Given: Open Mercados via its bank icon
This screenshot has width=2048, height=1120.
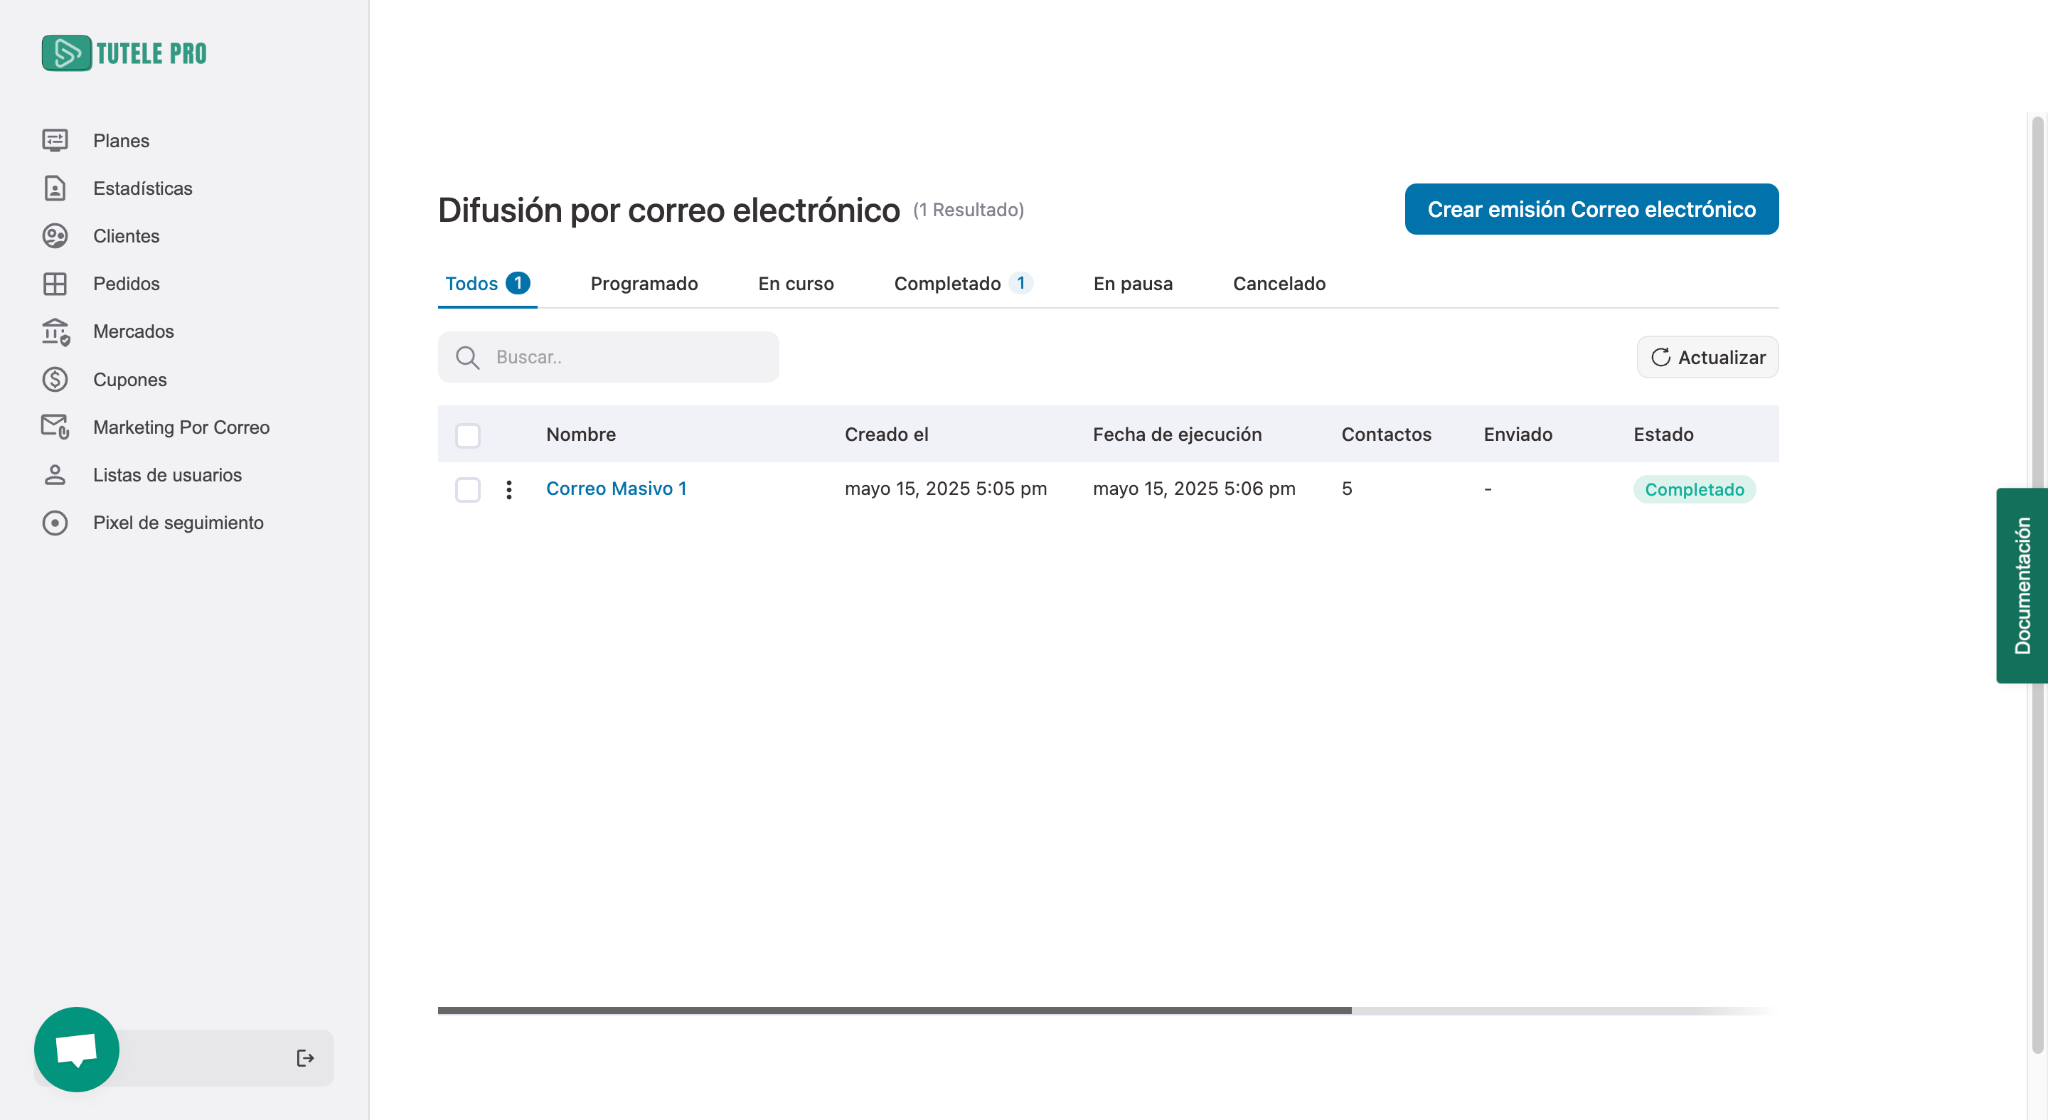Looking at the screenshot, I should pos(55,331).
